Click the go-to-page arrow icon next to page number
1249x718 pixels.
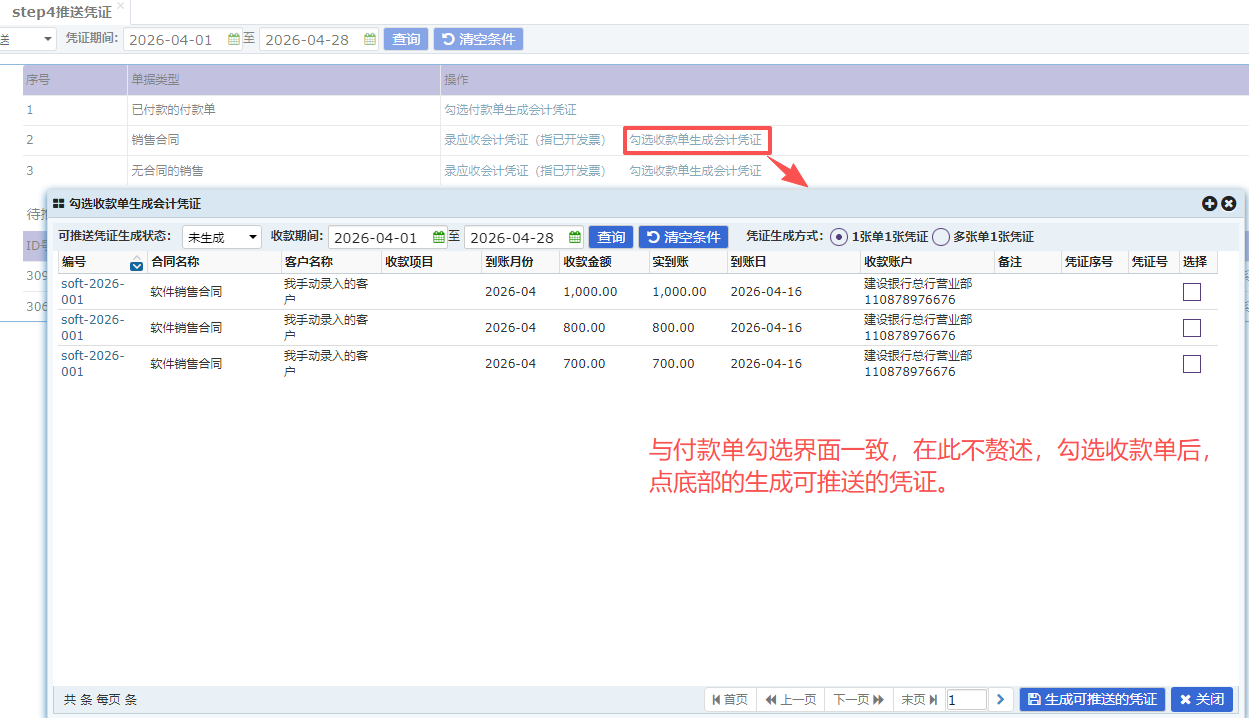point(1001,699)
